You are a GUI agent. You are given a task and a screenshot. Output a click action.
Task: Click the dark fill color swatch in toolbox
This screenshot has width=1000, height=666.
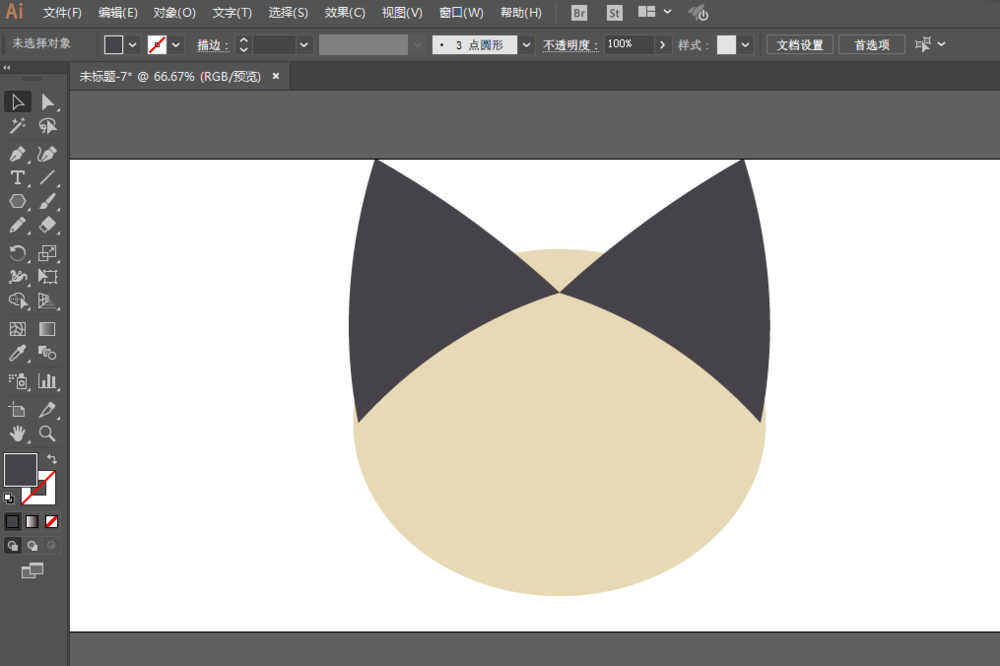click(20, 470)
